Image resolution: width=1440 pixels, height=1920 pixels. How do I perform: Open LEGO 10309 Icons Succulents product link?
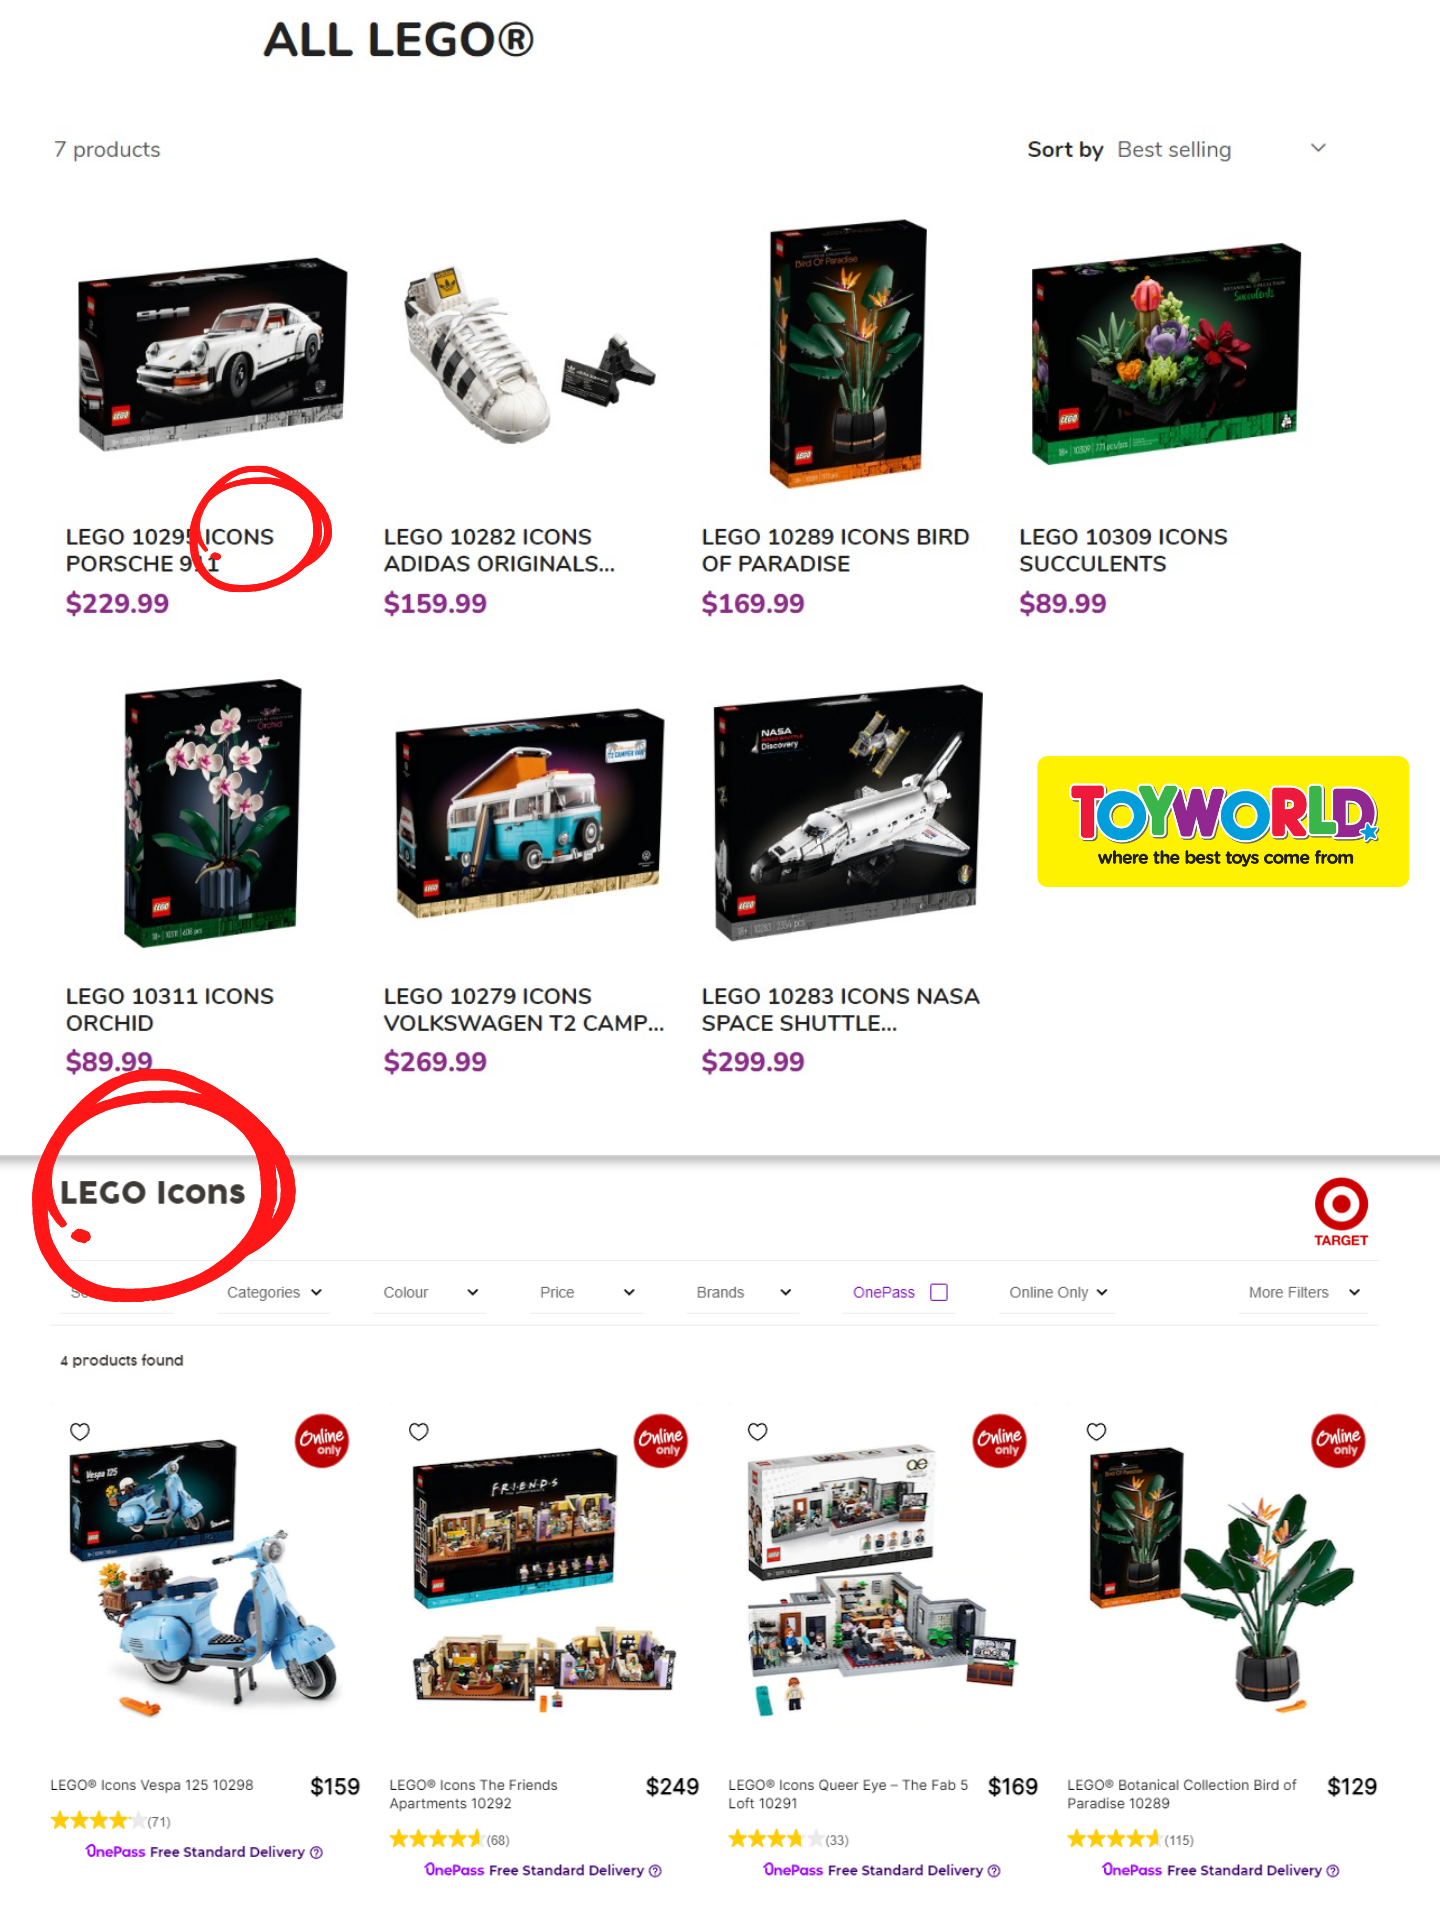click(1123, 550)
